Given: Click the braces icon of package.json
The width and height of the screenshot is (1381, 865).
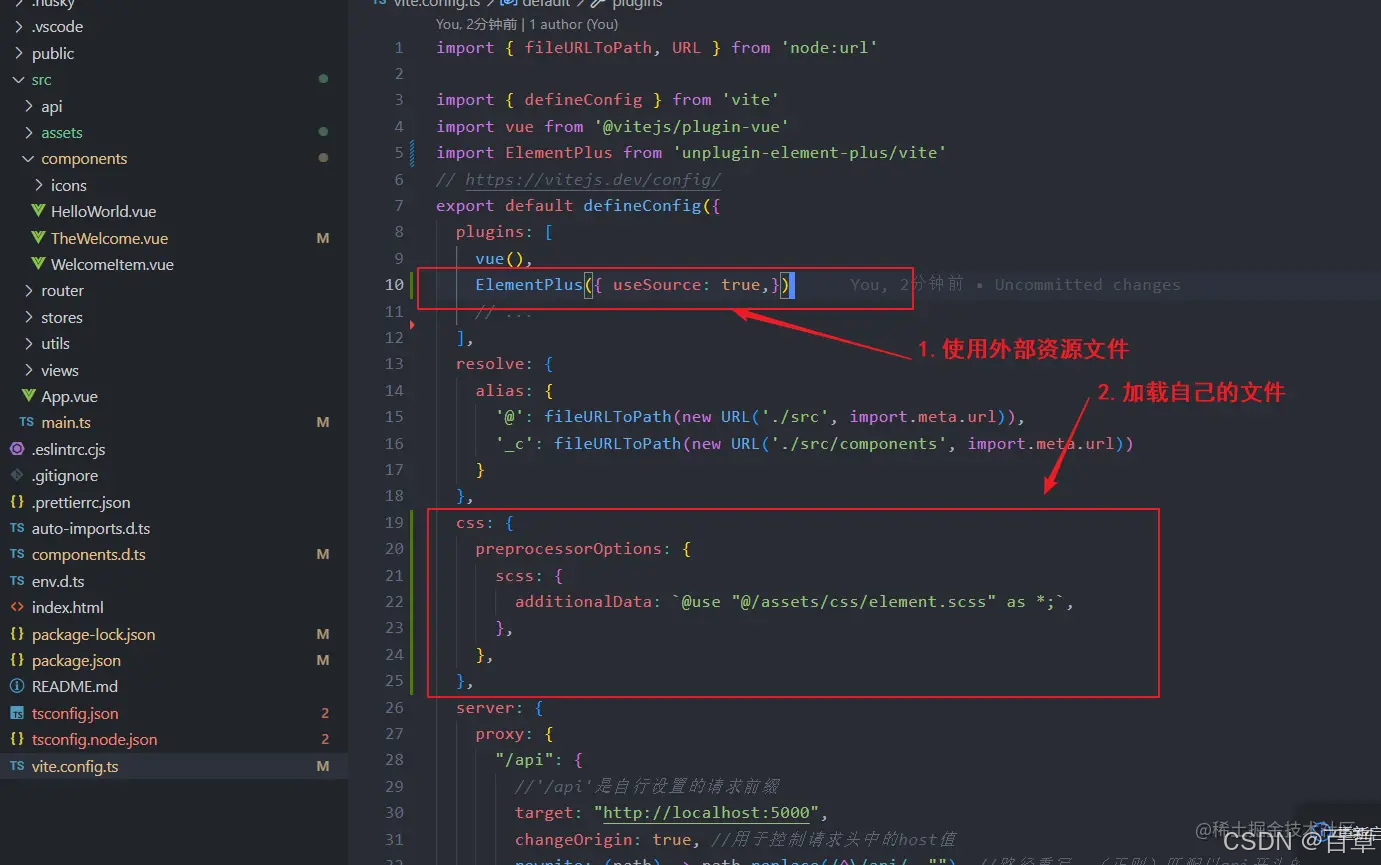Looking at the screenshot, I should pyautogui.click(x=17, y=661).
